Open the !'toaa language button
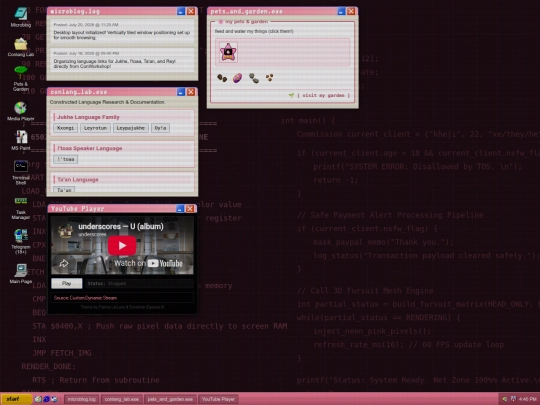The width and height of the screenshot is (540, 405). coord(65,159)
